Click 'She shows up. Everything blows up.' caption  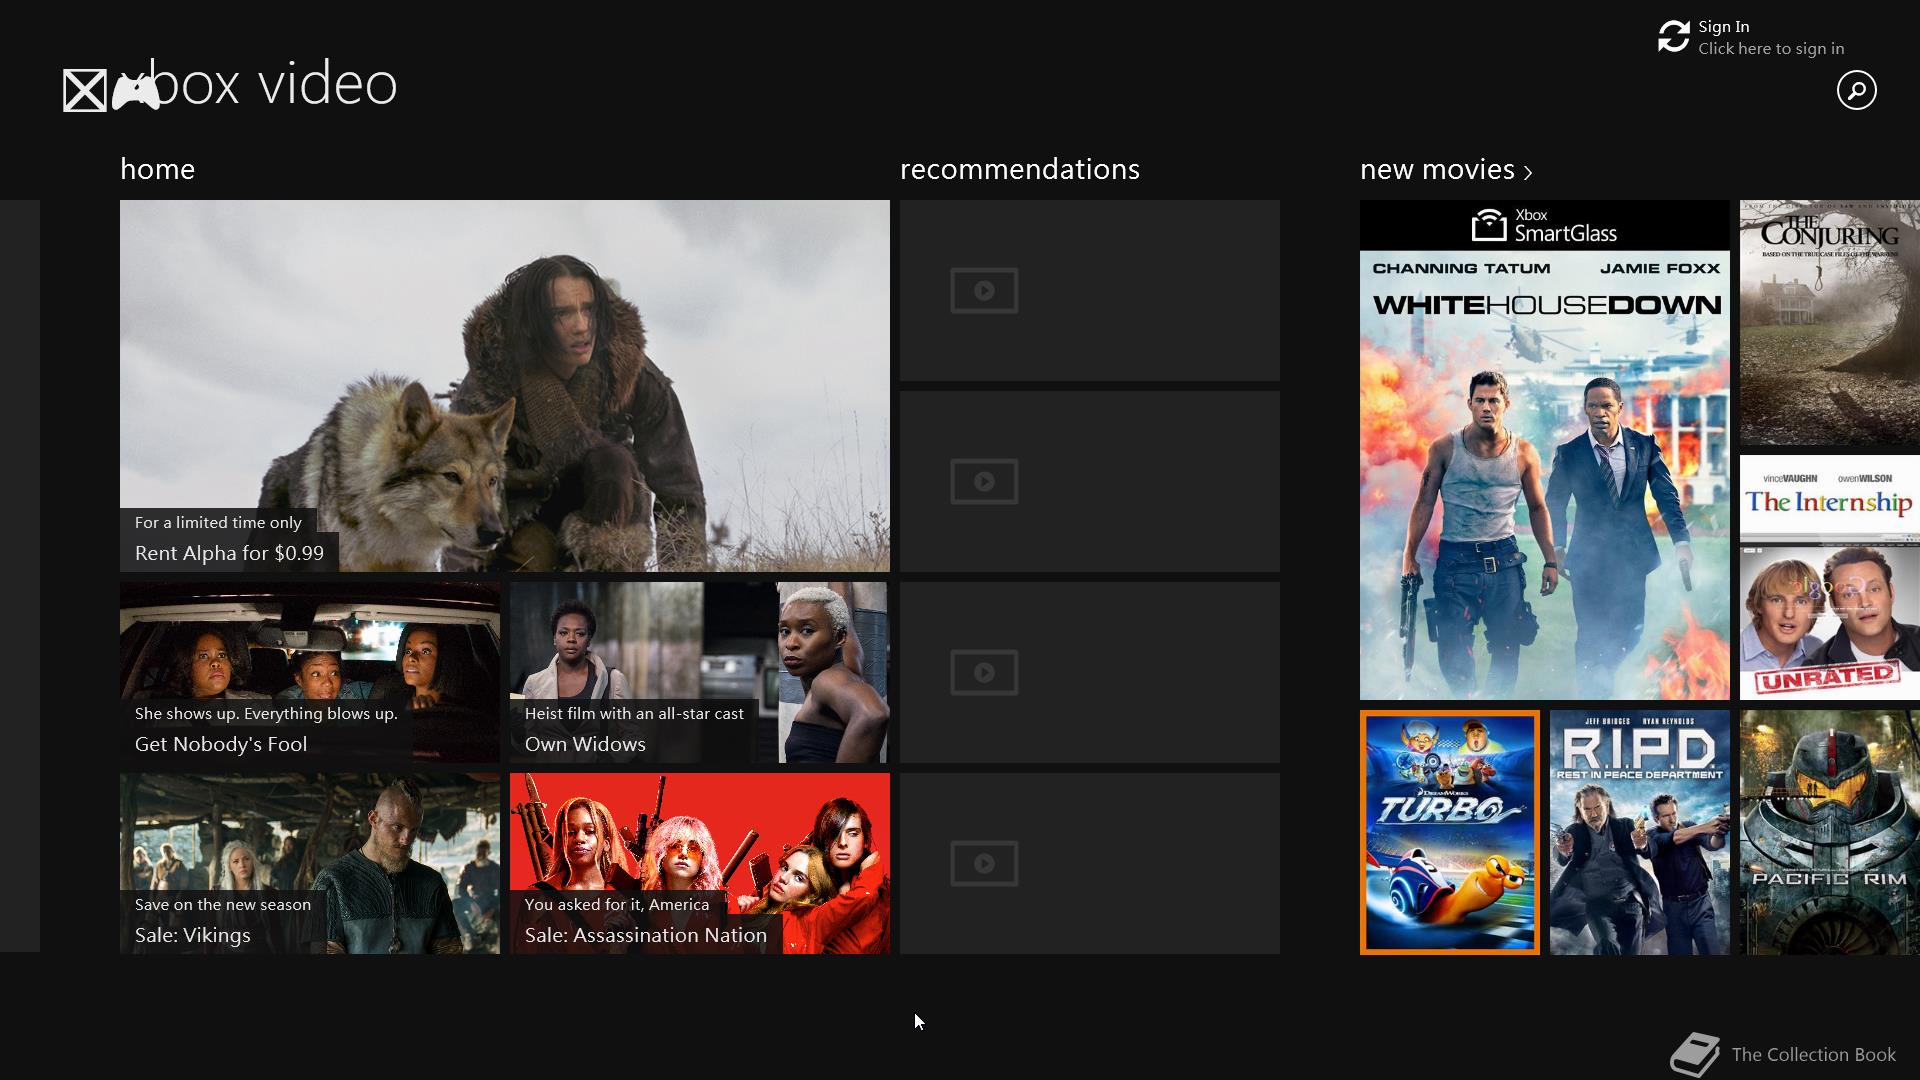tap(266, 714)
